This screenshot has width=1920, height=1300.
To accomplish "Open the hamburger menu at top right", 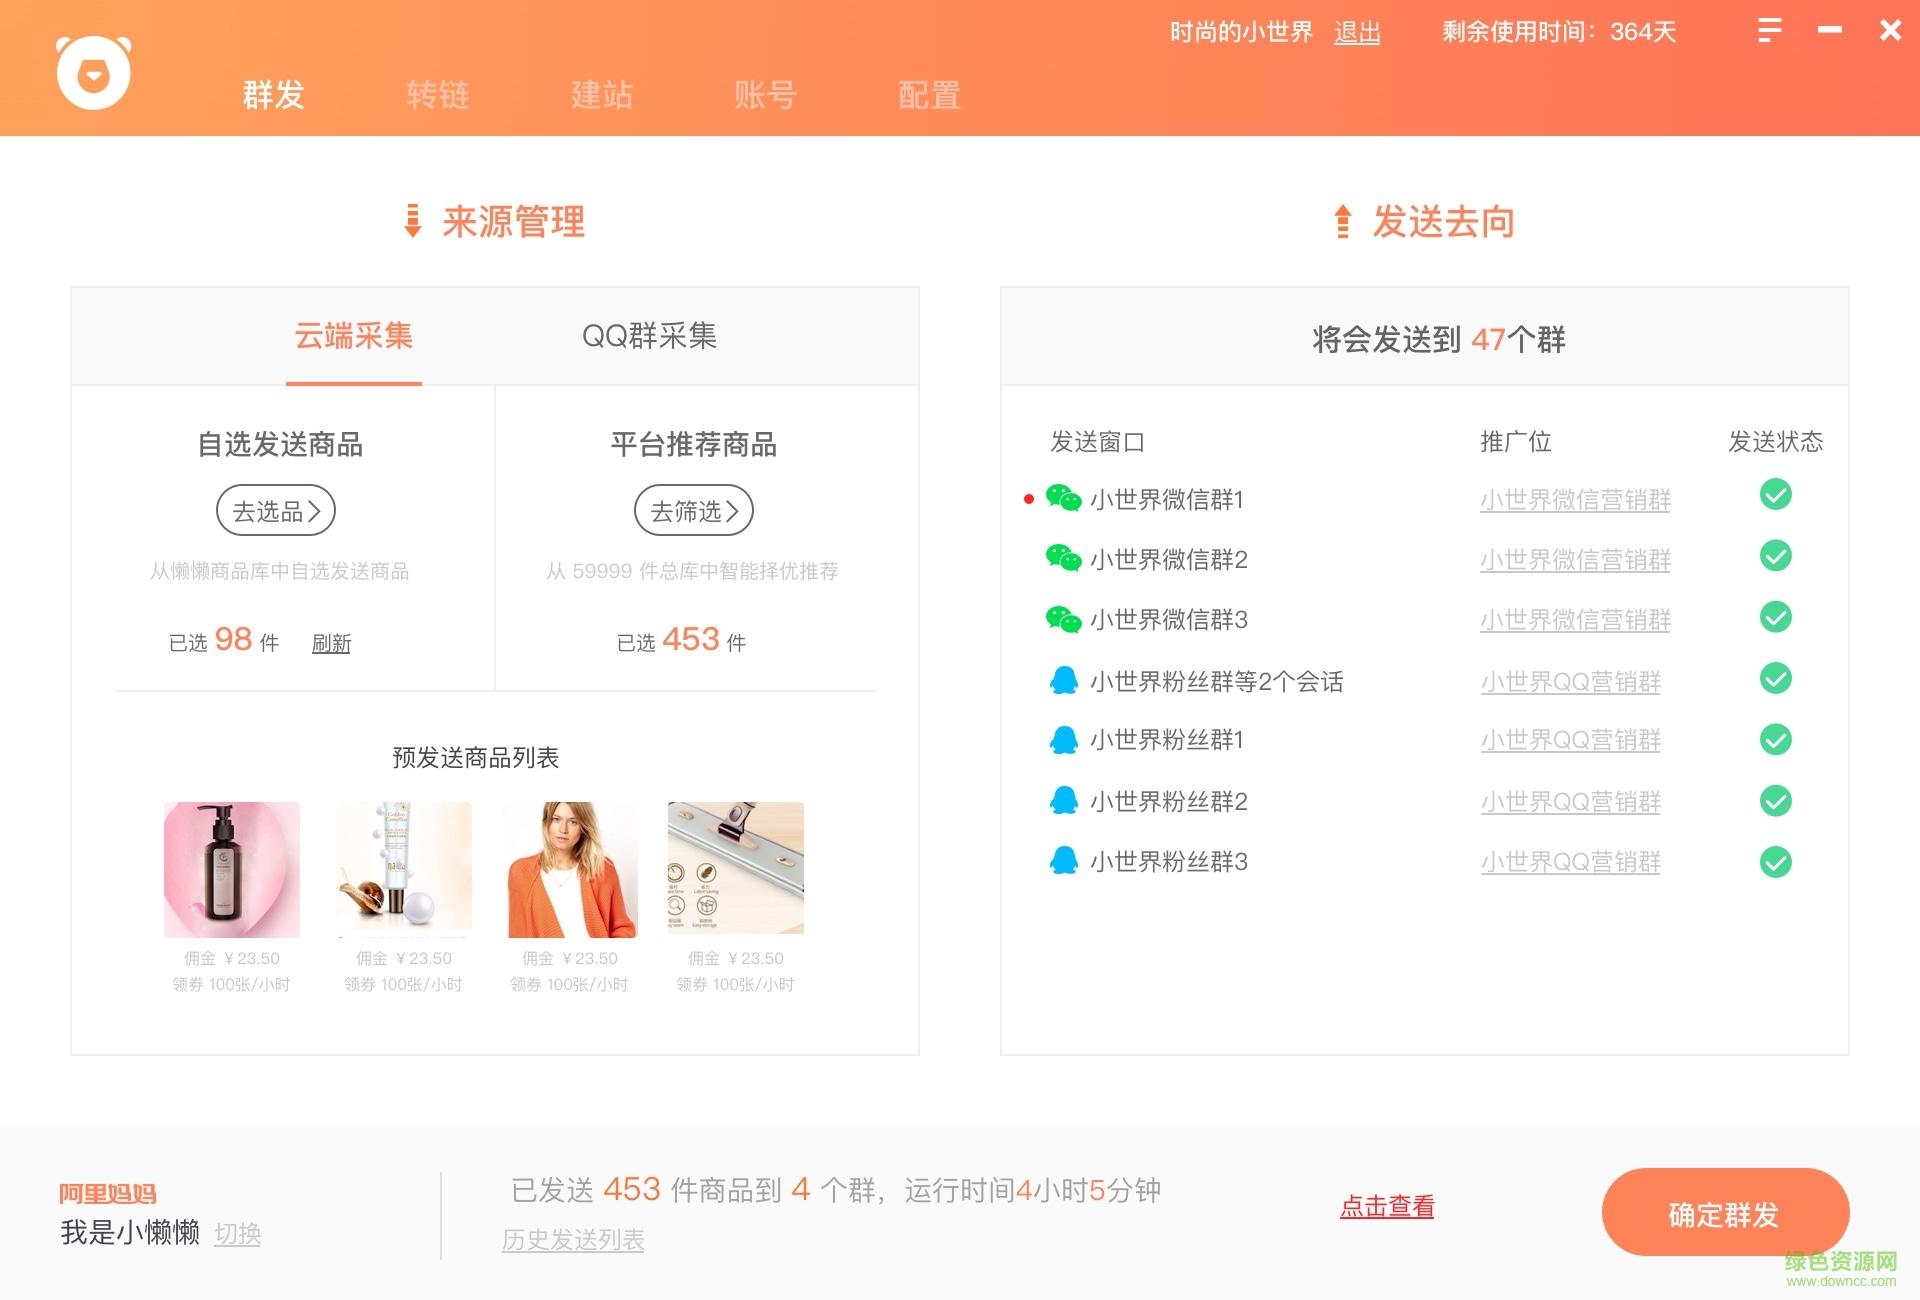I will (1770, 30).
